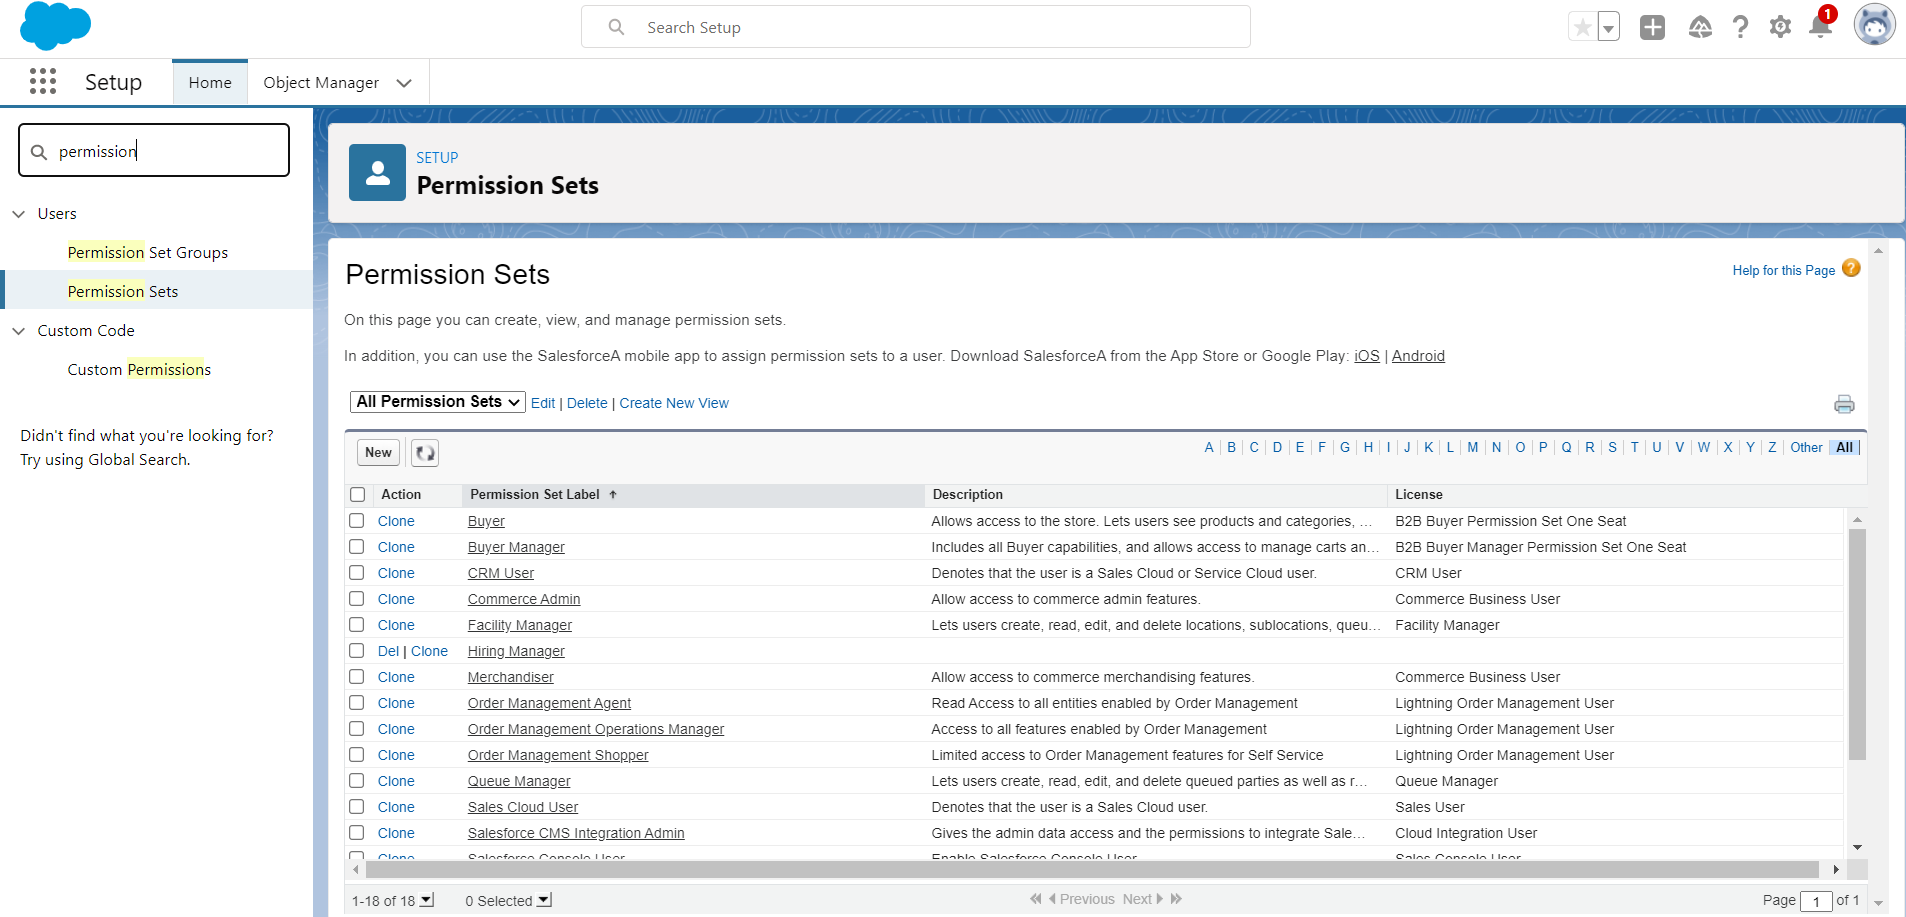The width and height of the screenshot is (1906, 917).
Task: Open the Trailhead guidance icon
Action: point(1700,27)
